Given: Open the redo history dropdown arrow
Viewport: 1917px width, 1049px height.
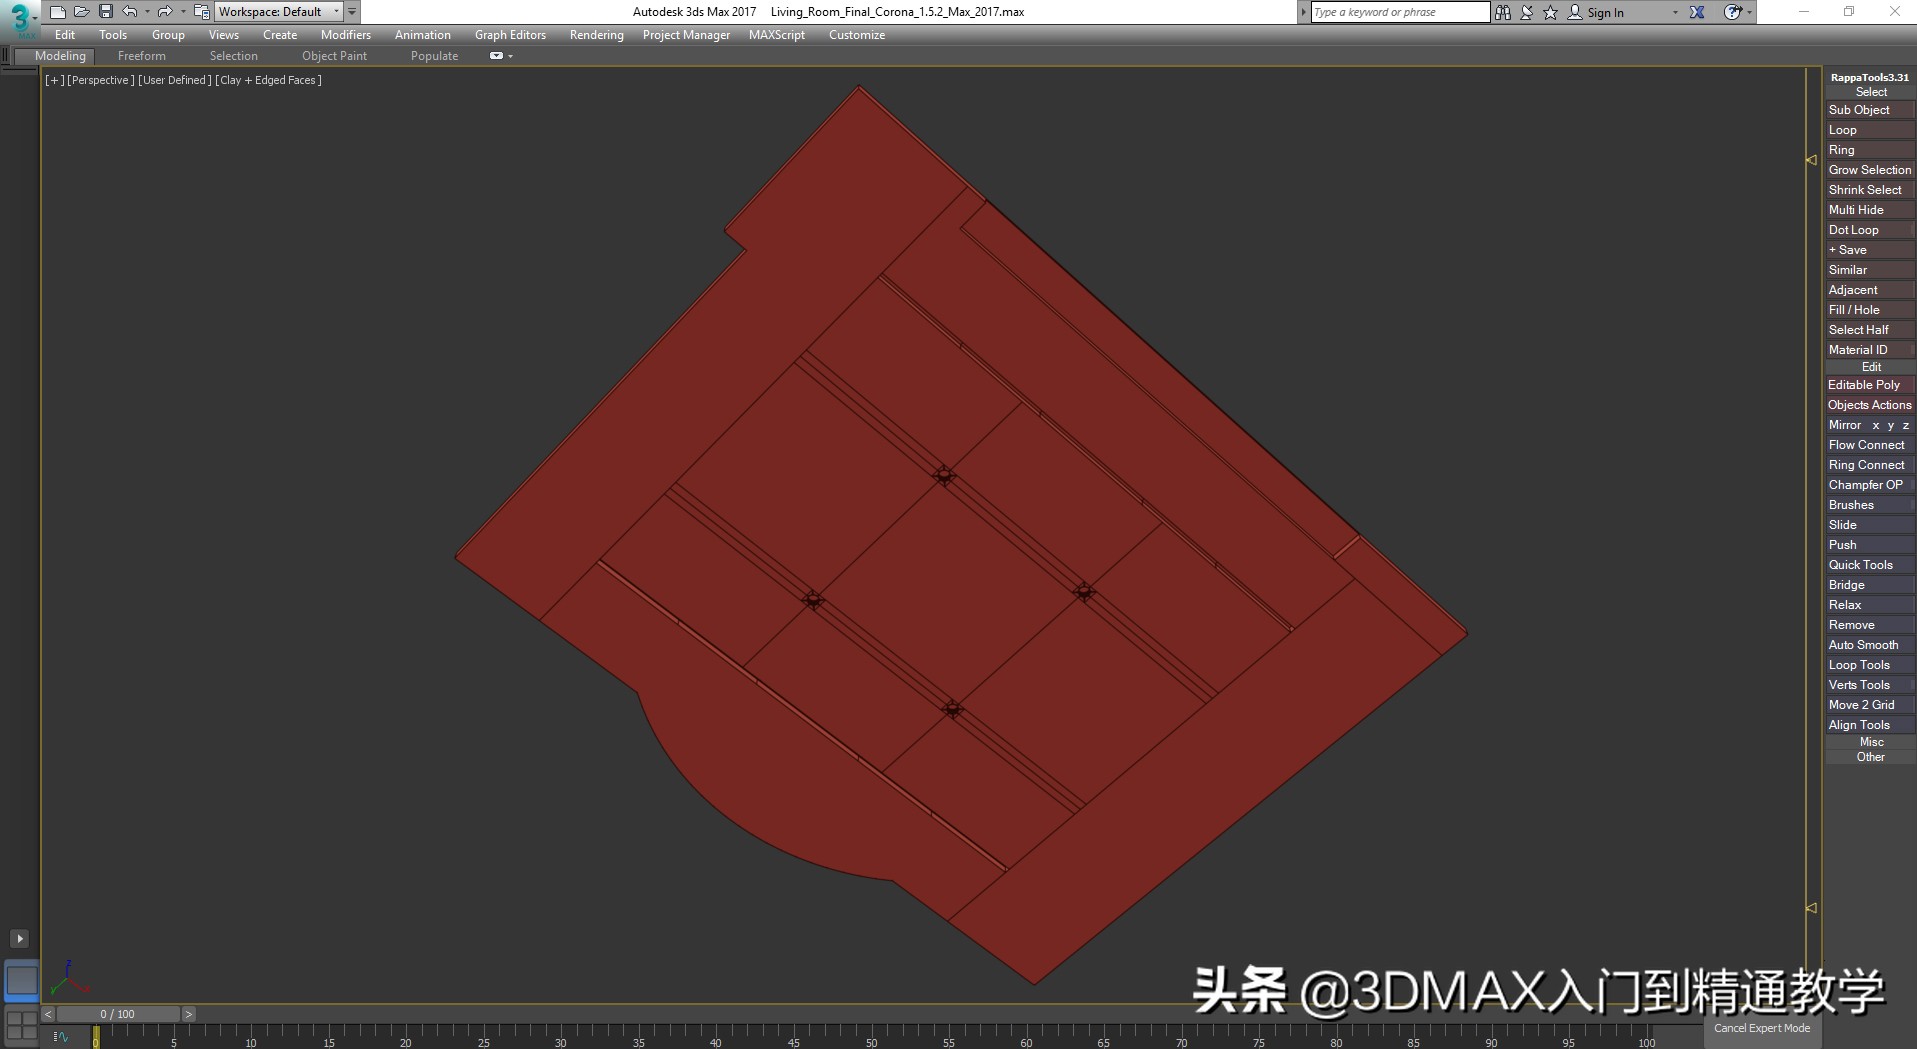Looking at the screenshot, I should point(182,12).
